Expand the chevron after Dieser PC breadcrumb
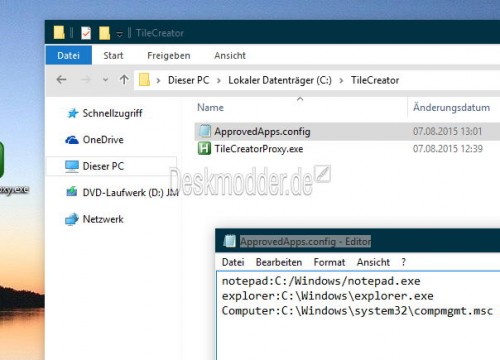Image resolution: width=500 pixels, height=360 pixels. point(219,80)
